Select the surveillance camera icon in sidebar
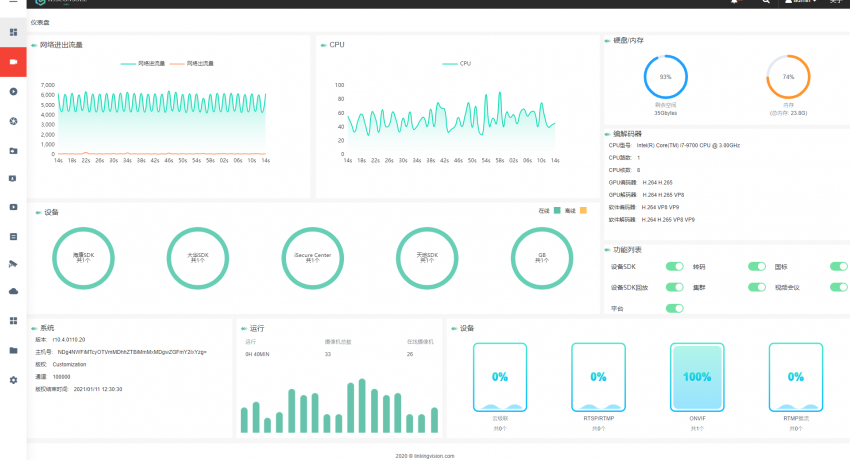The image size is (850, 460). click(13, 264)
